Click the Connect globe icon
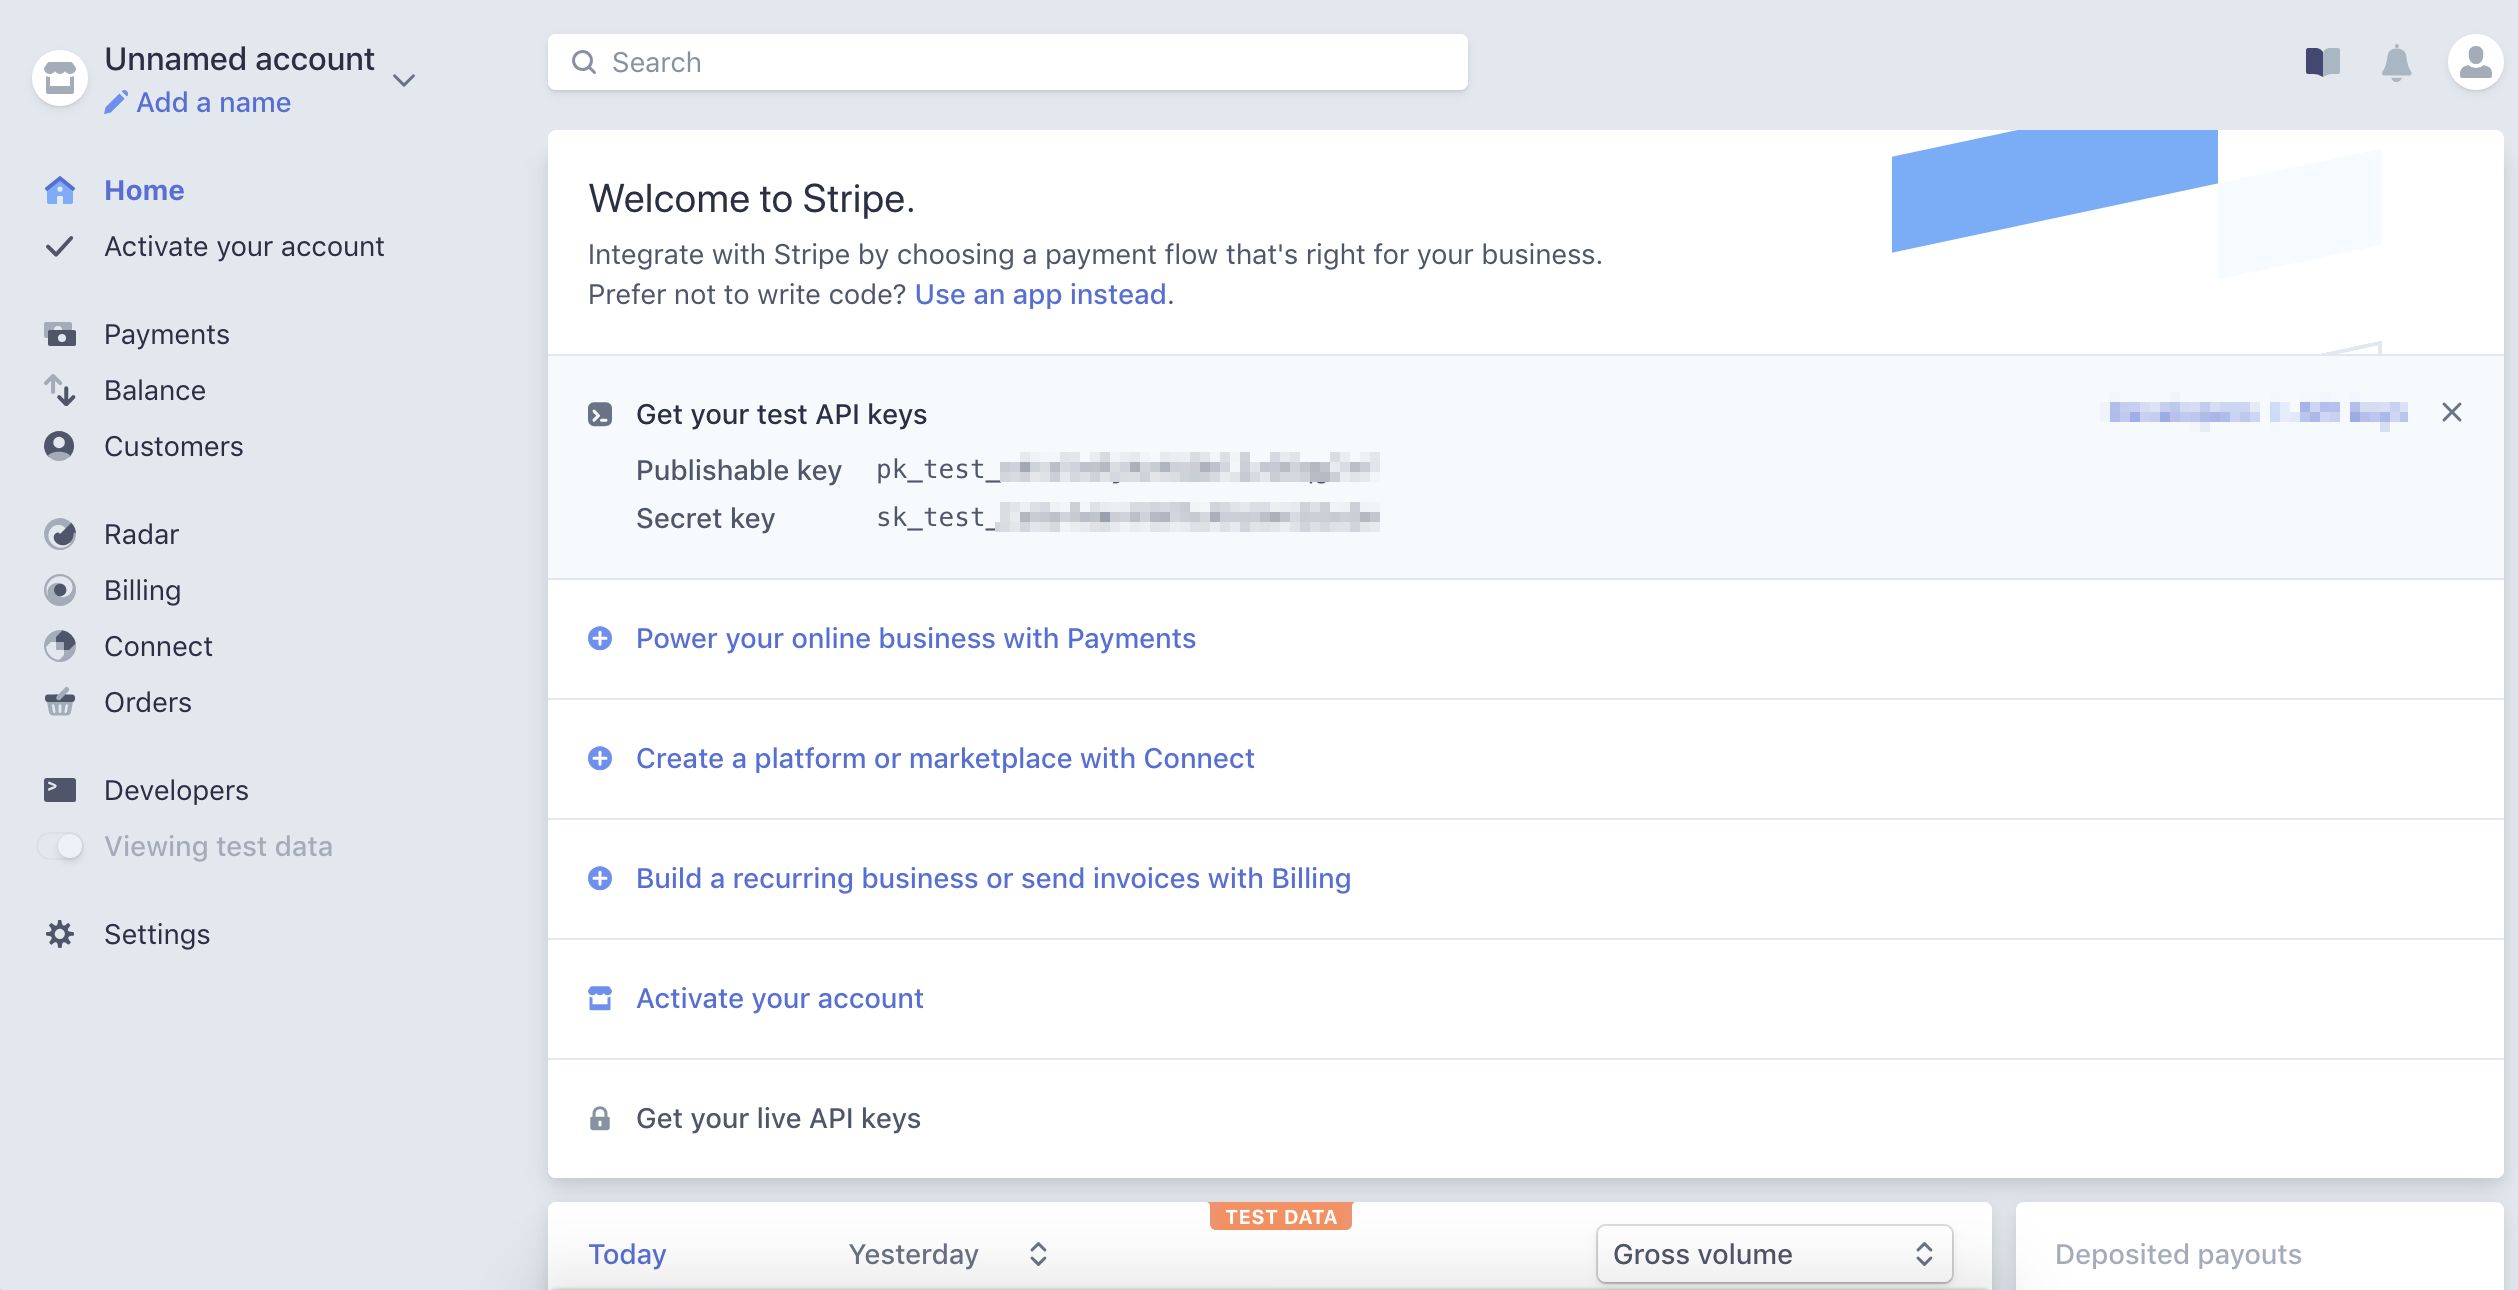The image size is (2518, 1290). pos(60,646)
